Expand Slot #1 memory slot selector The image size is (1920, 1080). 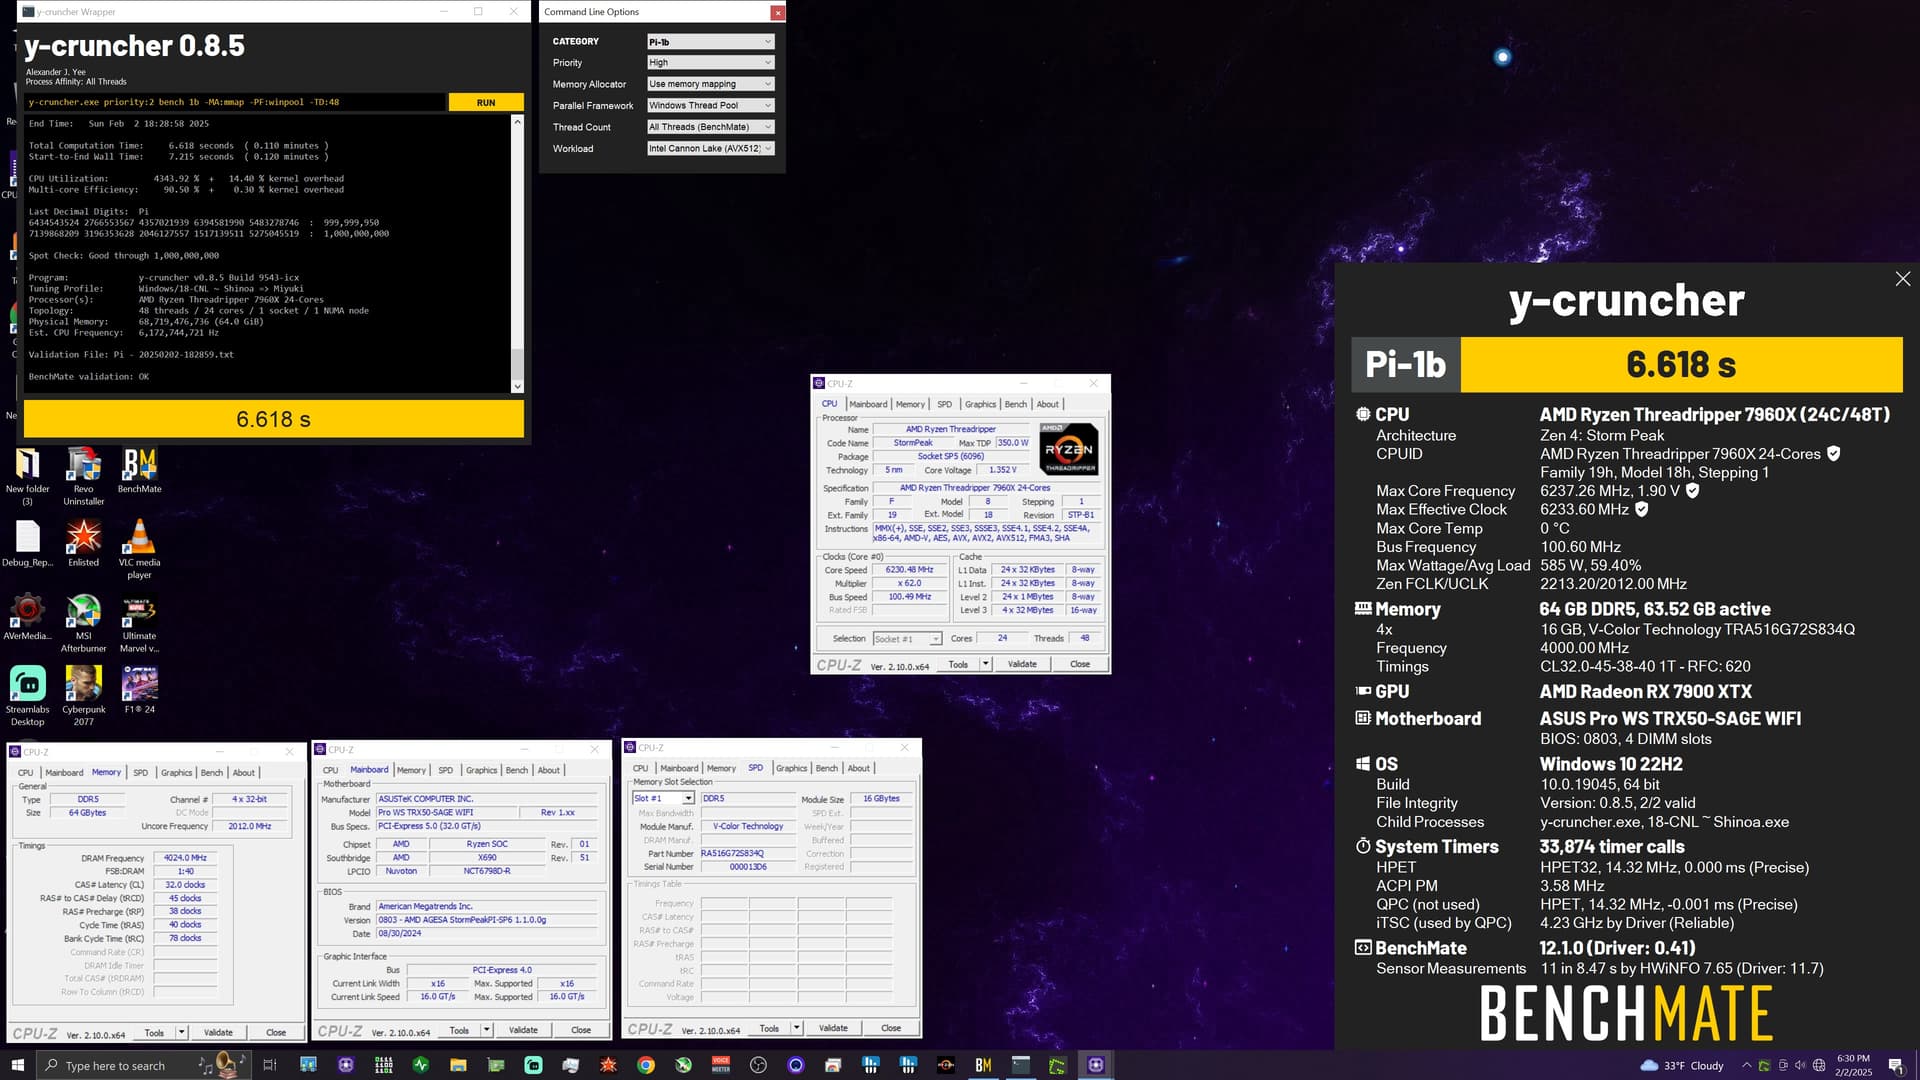(663, 798)
